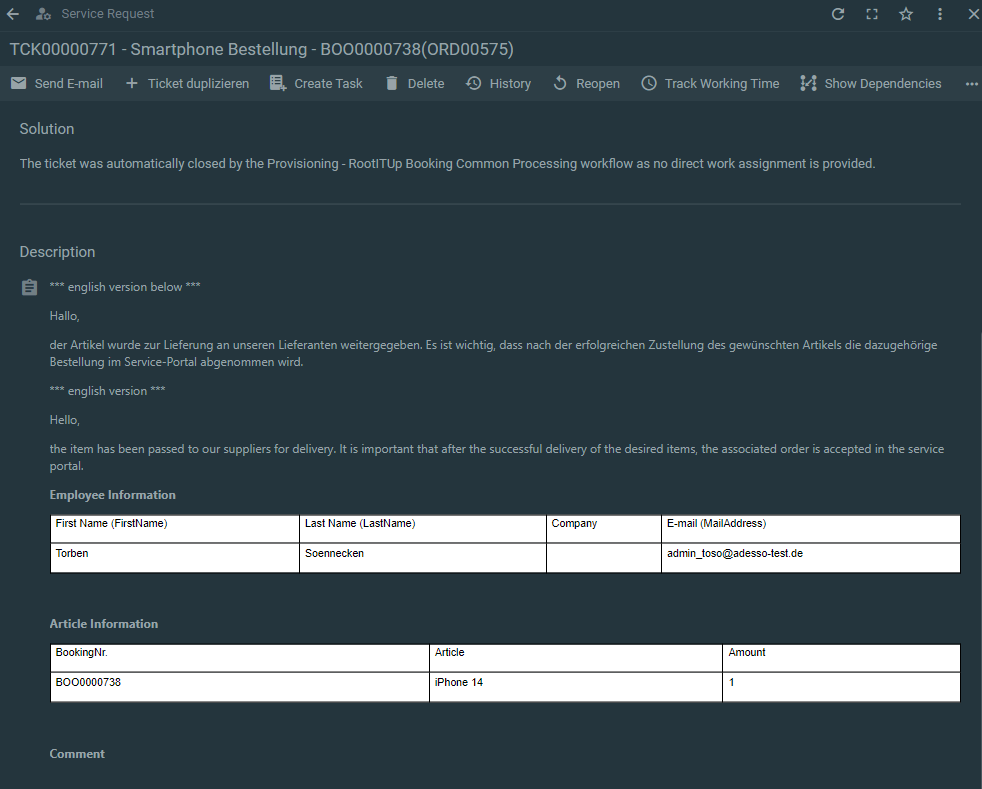Click email admin_toso@adesso-test.de
This screenshot has width=982, height=789.
pyautogui.click(x=735, y=553)
